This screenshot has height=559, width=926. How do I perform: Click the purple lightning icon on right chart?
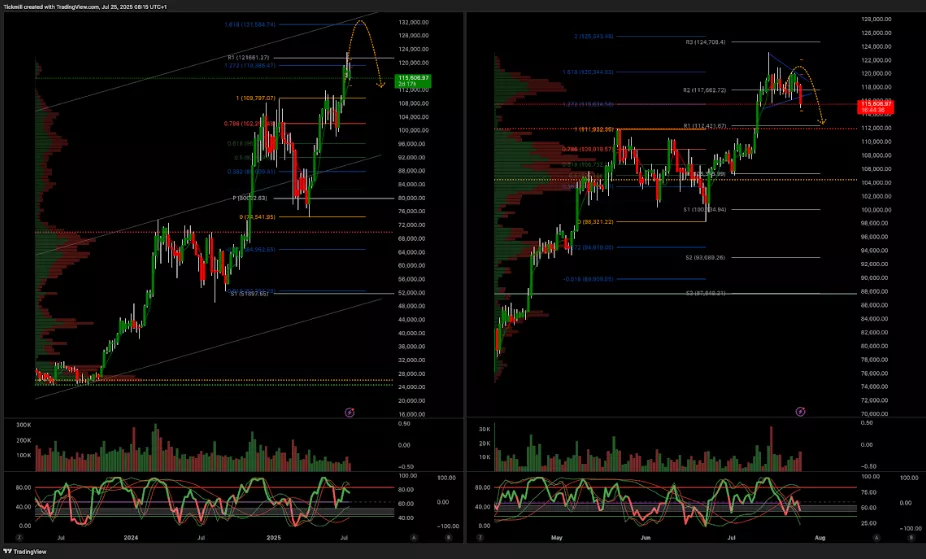(800, 411)
